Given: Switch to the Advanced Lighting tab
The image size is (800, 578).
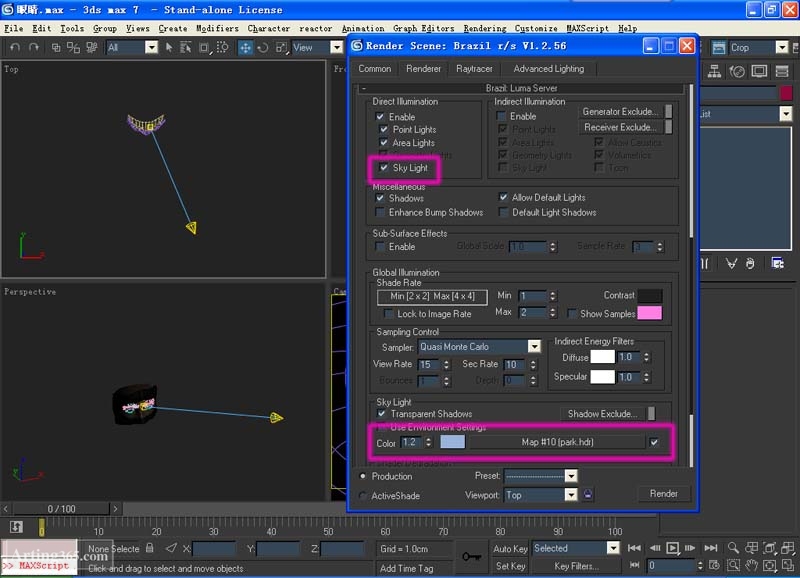Looking at the screenshot, I should tap(548, 69).
